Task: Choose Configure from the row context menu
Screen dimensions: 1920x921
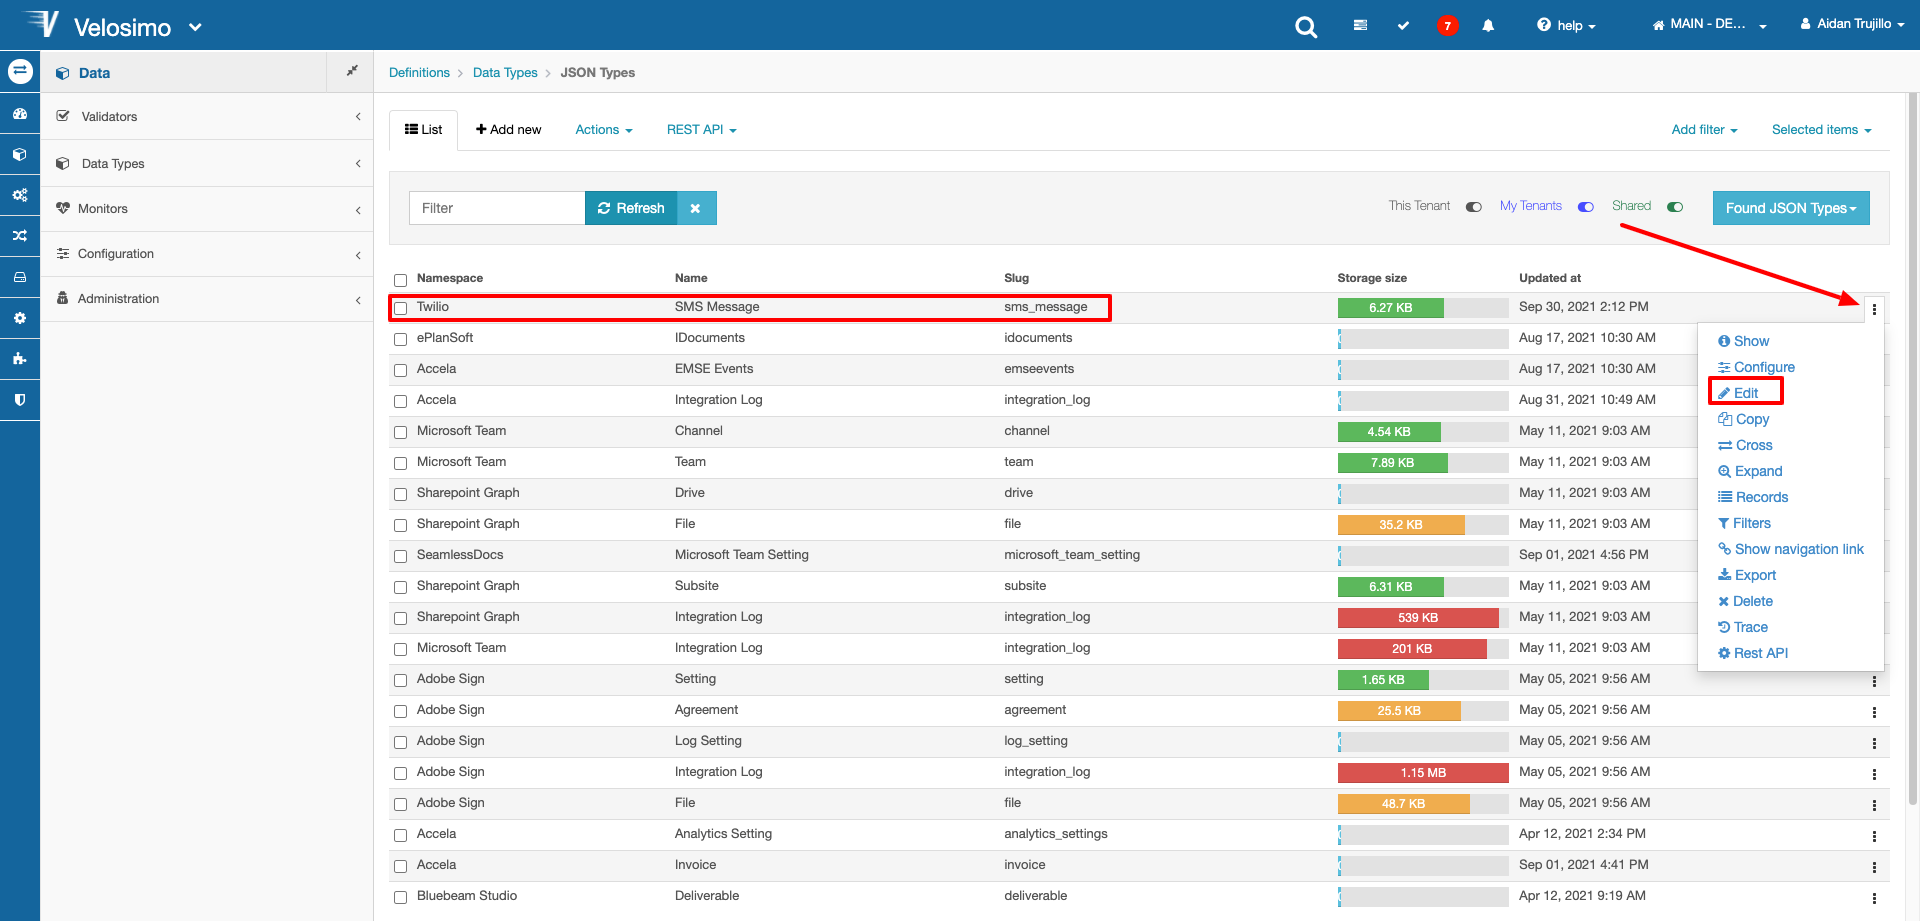Action: pyautogui.click(x=1756, y=367)
